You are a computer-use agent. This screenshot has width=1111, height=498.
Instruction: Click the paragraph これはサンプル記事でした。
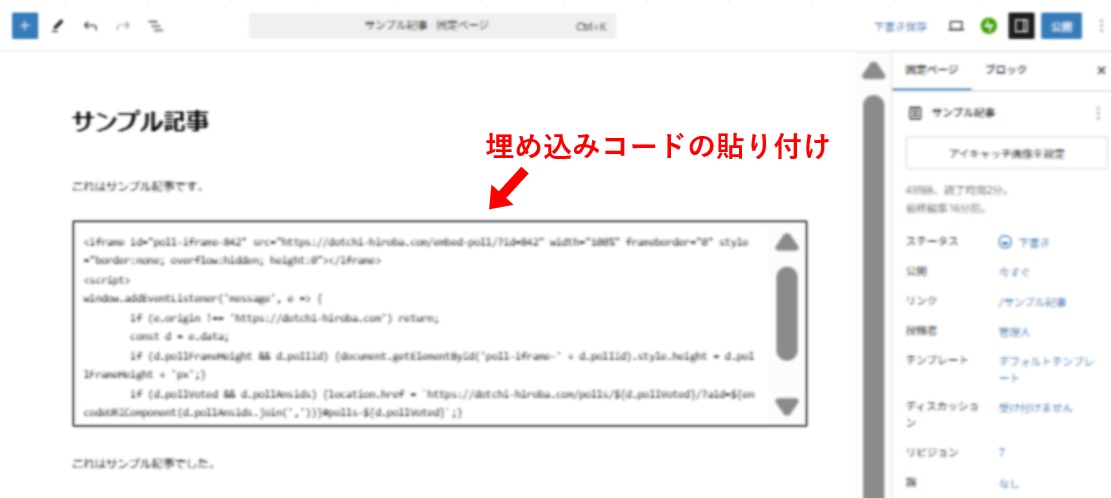pyautogui.click(x=143, y=465)
